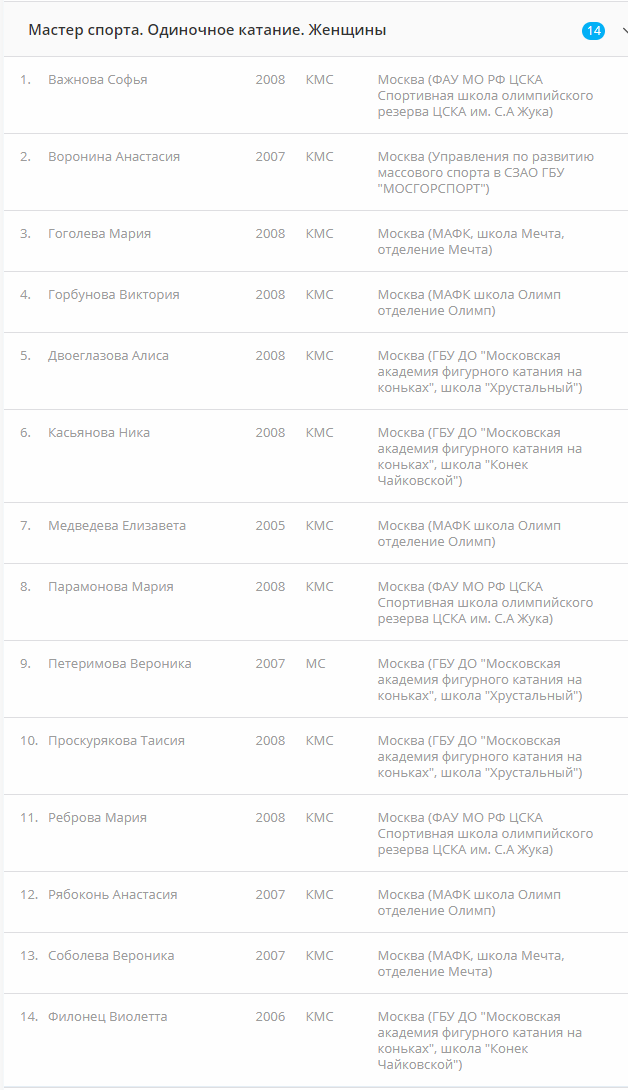The width and height of the screenshot is (628, 1090).
Task: Select the Парамонова Мария row
Action: (x=111, y=587)
